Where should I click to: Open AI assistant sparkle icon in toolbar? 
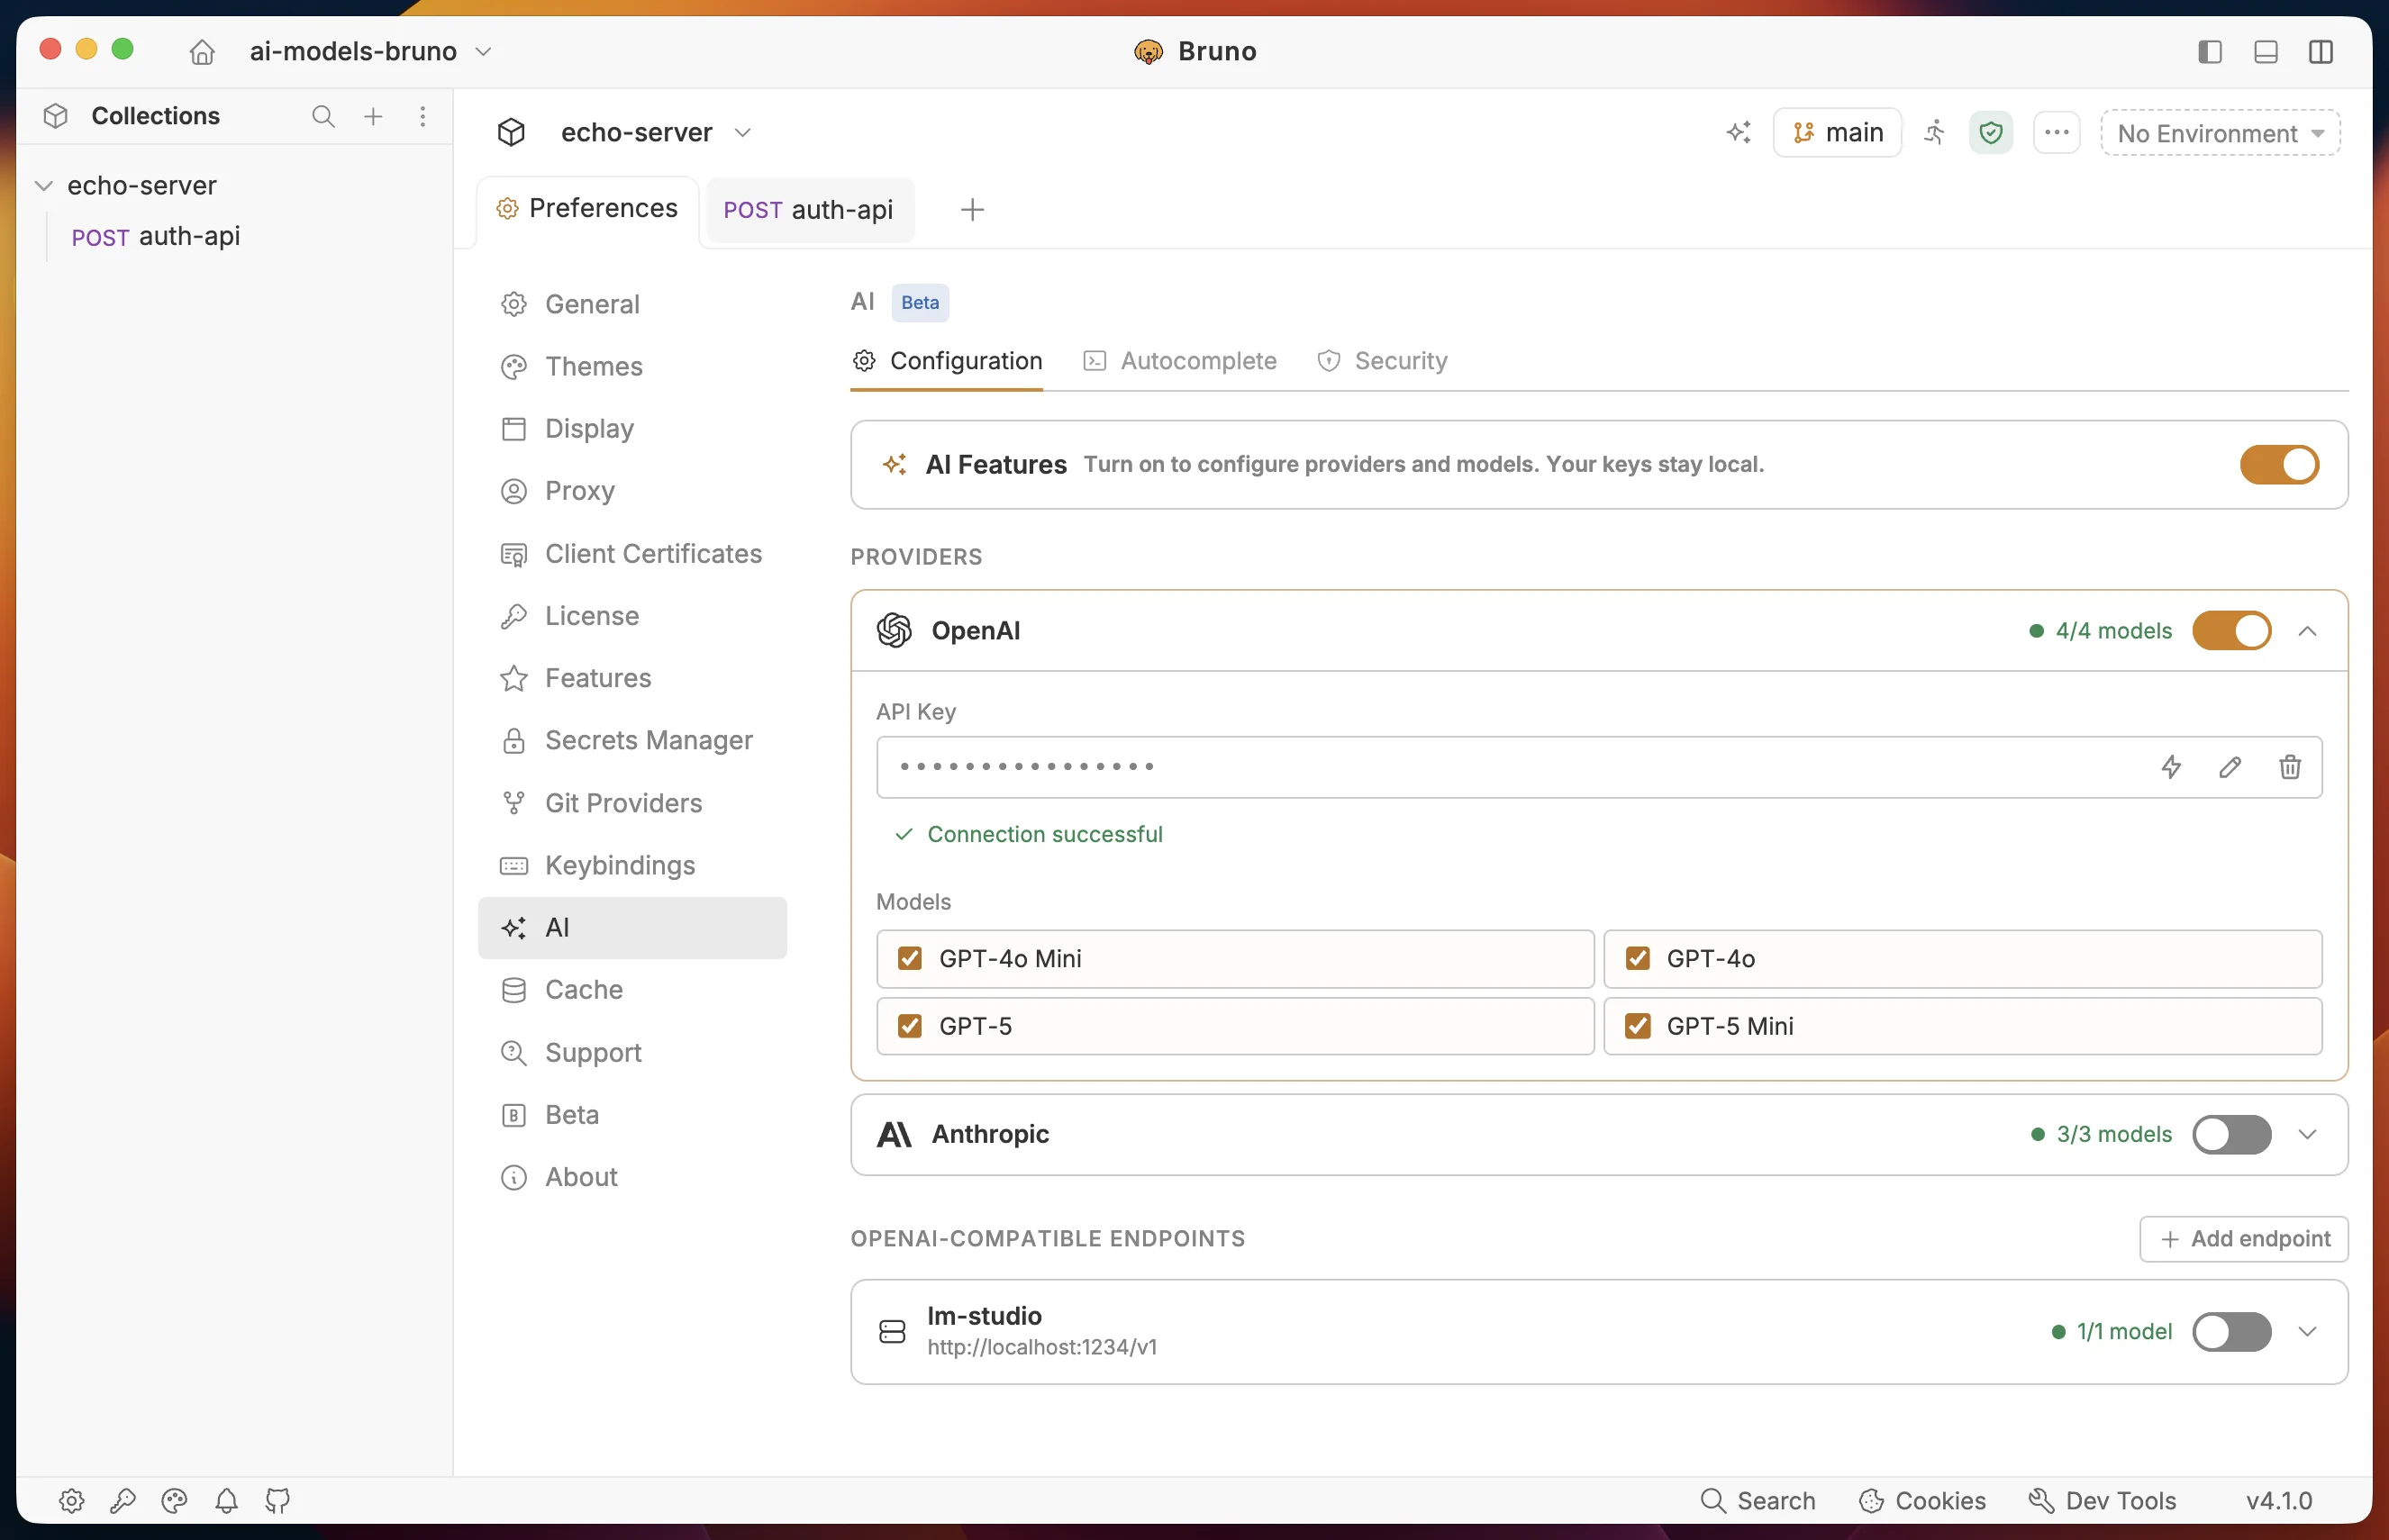(x=1739, y=132)
